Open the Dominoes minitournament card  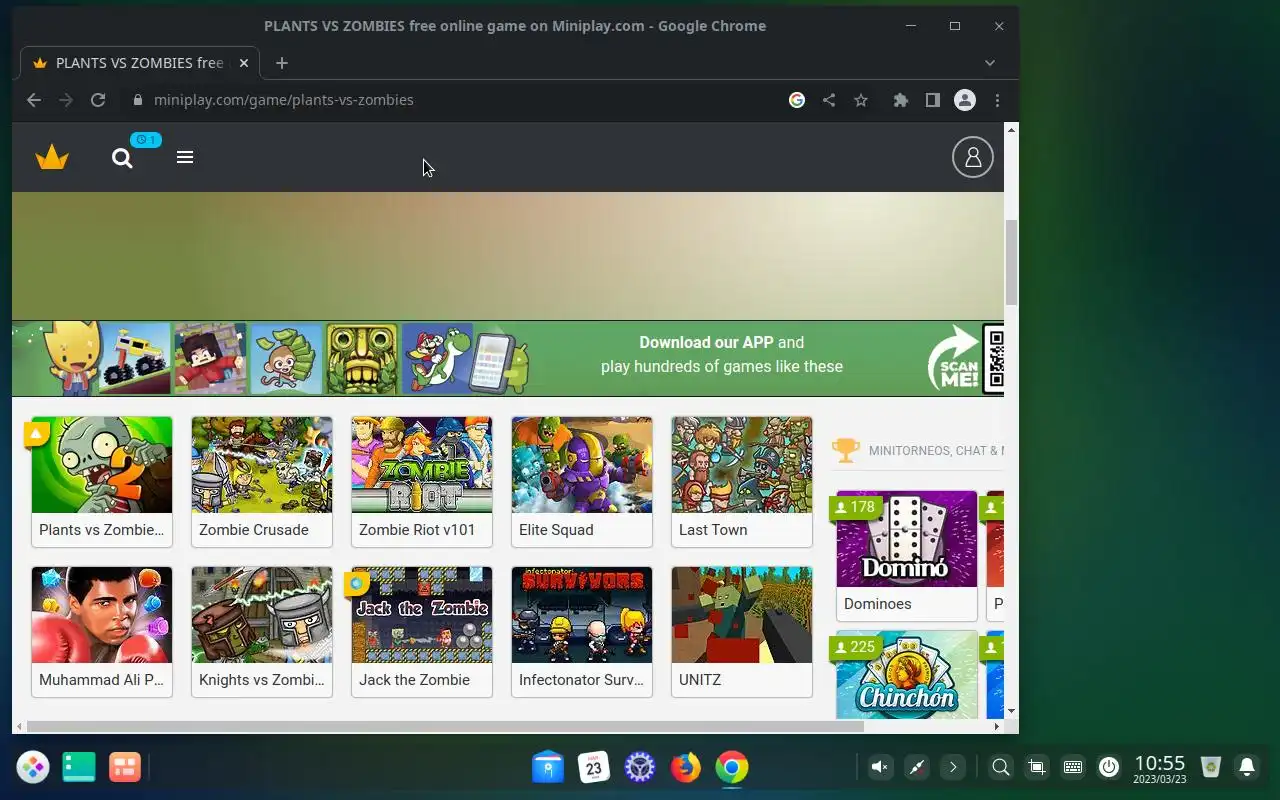click(907, 555)
